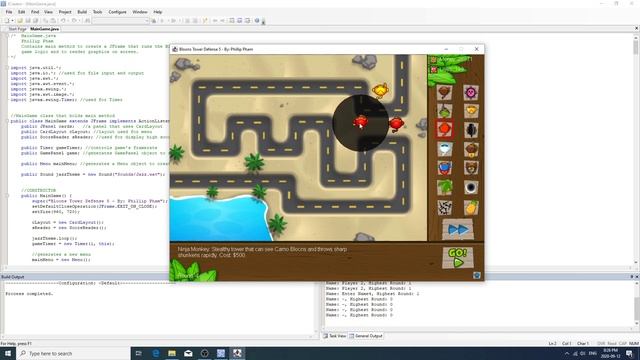This screenshot has width=640, height=360.
Task: Click the 'Ln 2' status bar entry
Action: click(552, 344)
